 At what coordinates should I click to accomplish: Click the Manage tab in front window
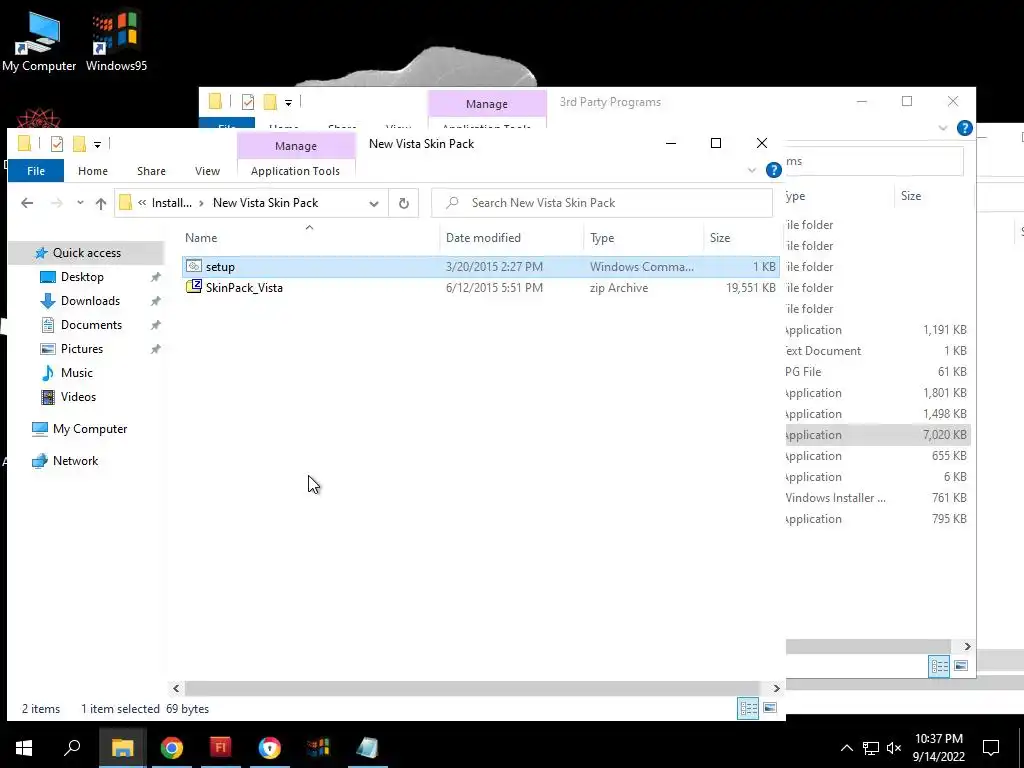coord(296,146)
